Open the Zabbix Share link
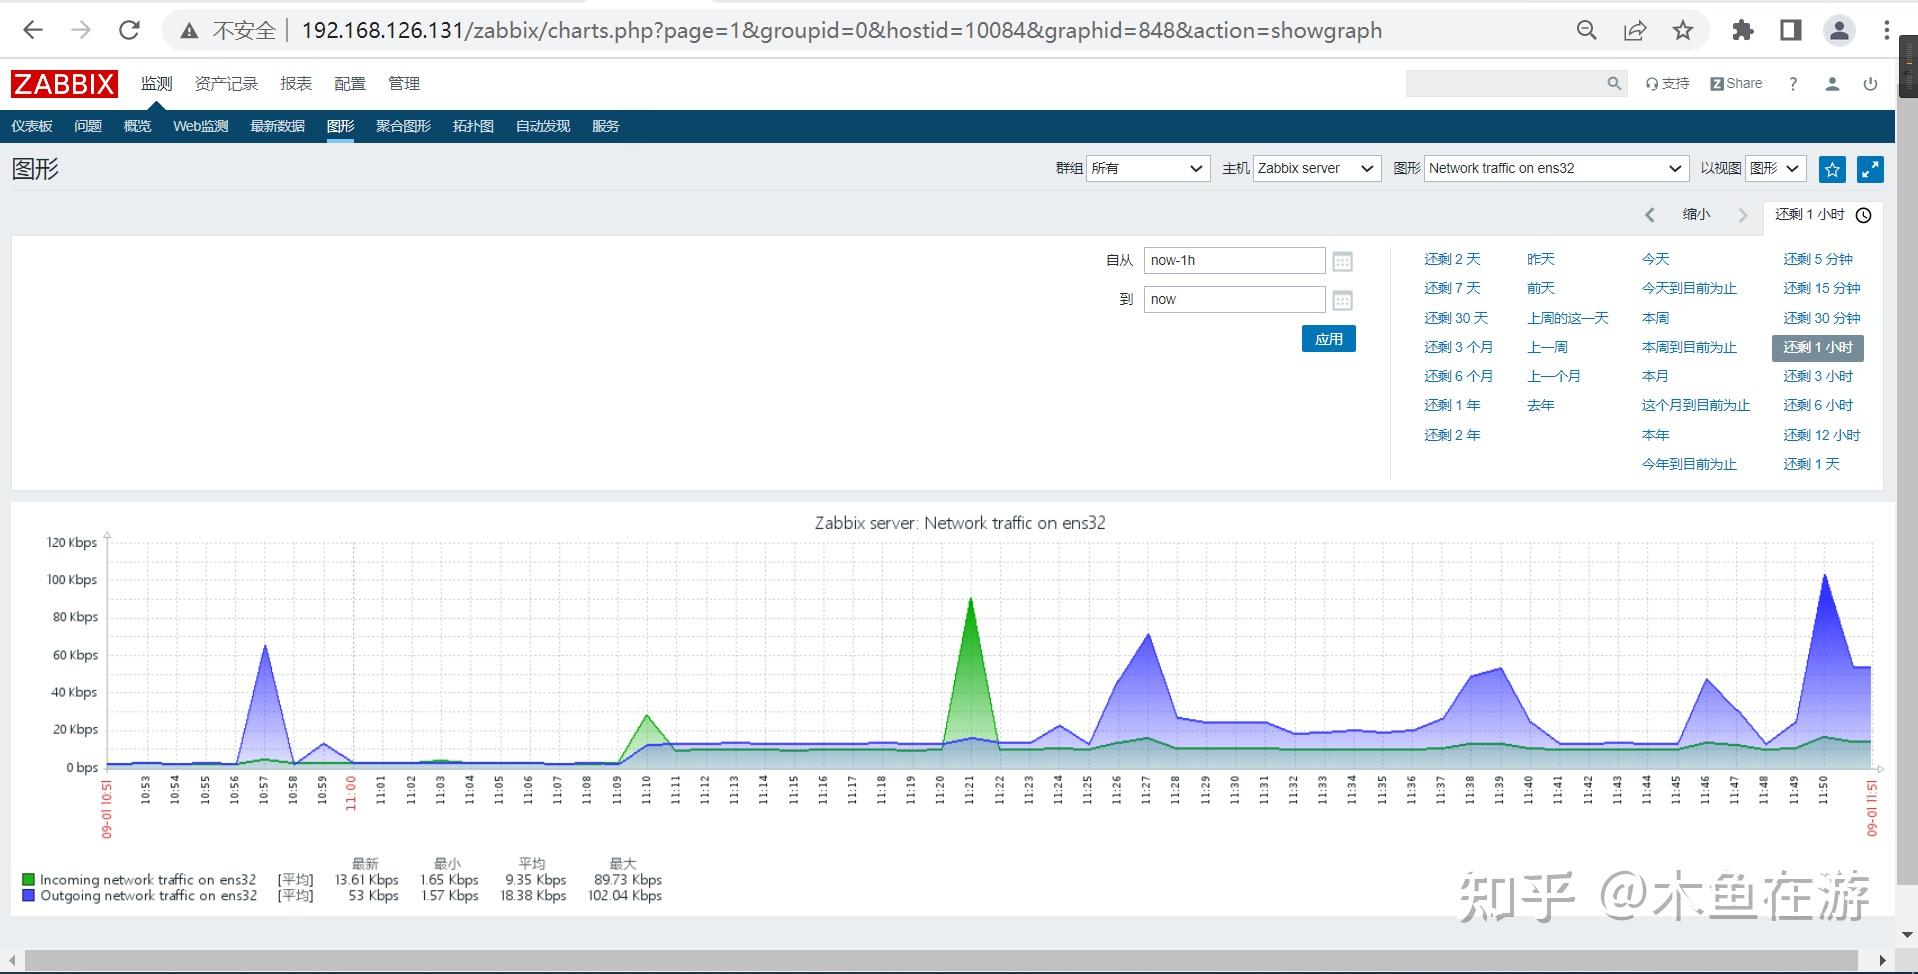 point(1736,83)
